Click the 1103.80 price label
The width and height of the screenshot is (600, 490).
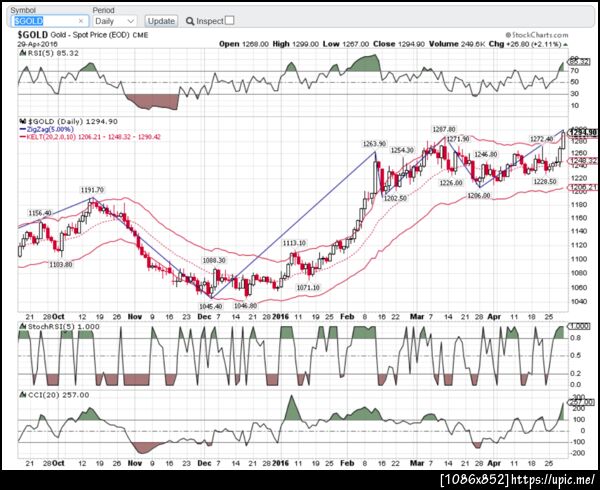pyautogui.click(x=60, y=264)
